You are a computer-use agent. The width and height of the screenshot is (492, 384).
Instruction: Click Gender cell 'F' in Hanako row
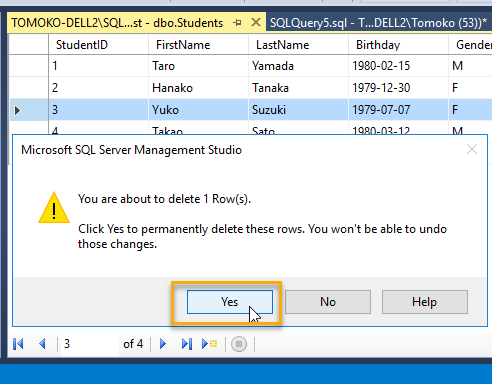click(470, 88)
